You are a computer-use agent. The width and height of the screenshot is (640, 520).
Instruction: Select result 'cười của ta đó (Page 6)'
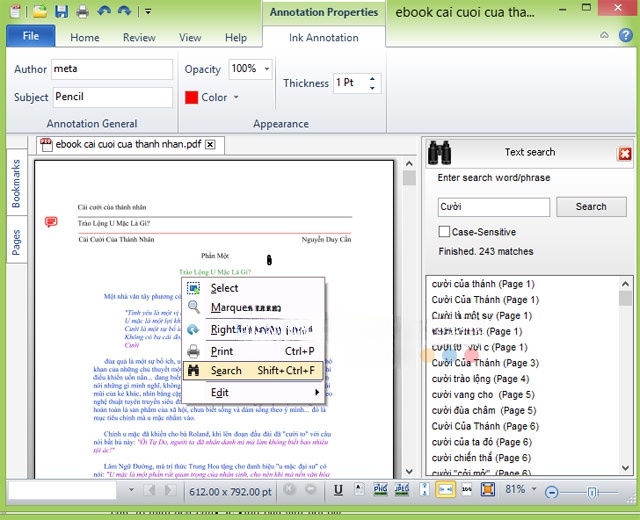(x=482, y=442)
